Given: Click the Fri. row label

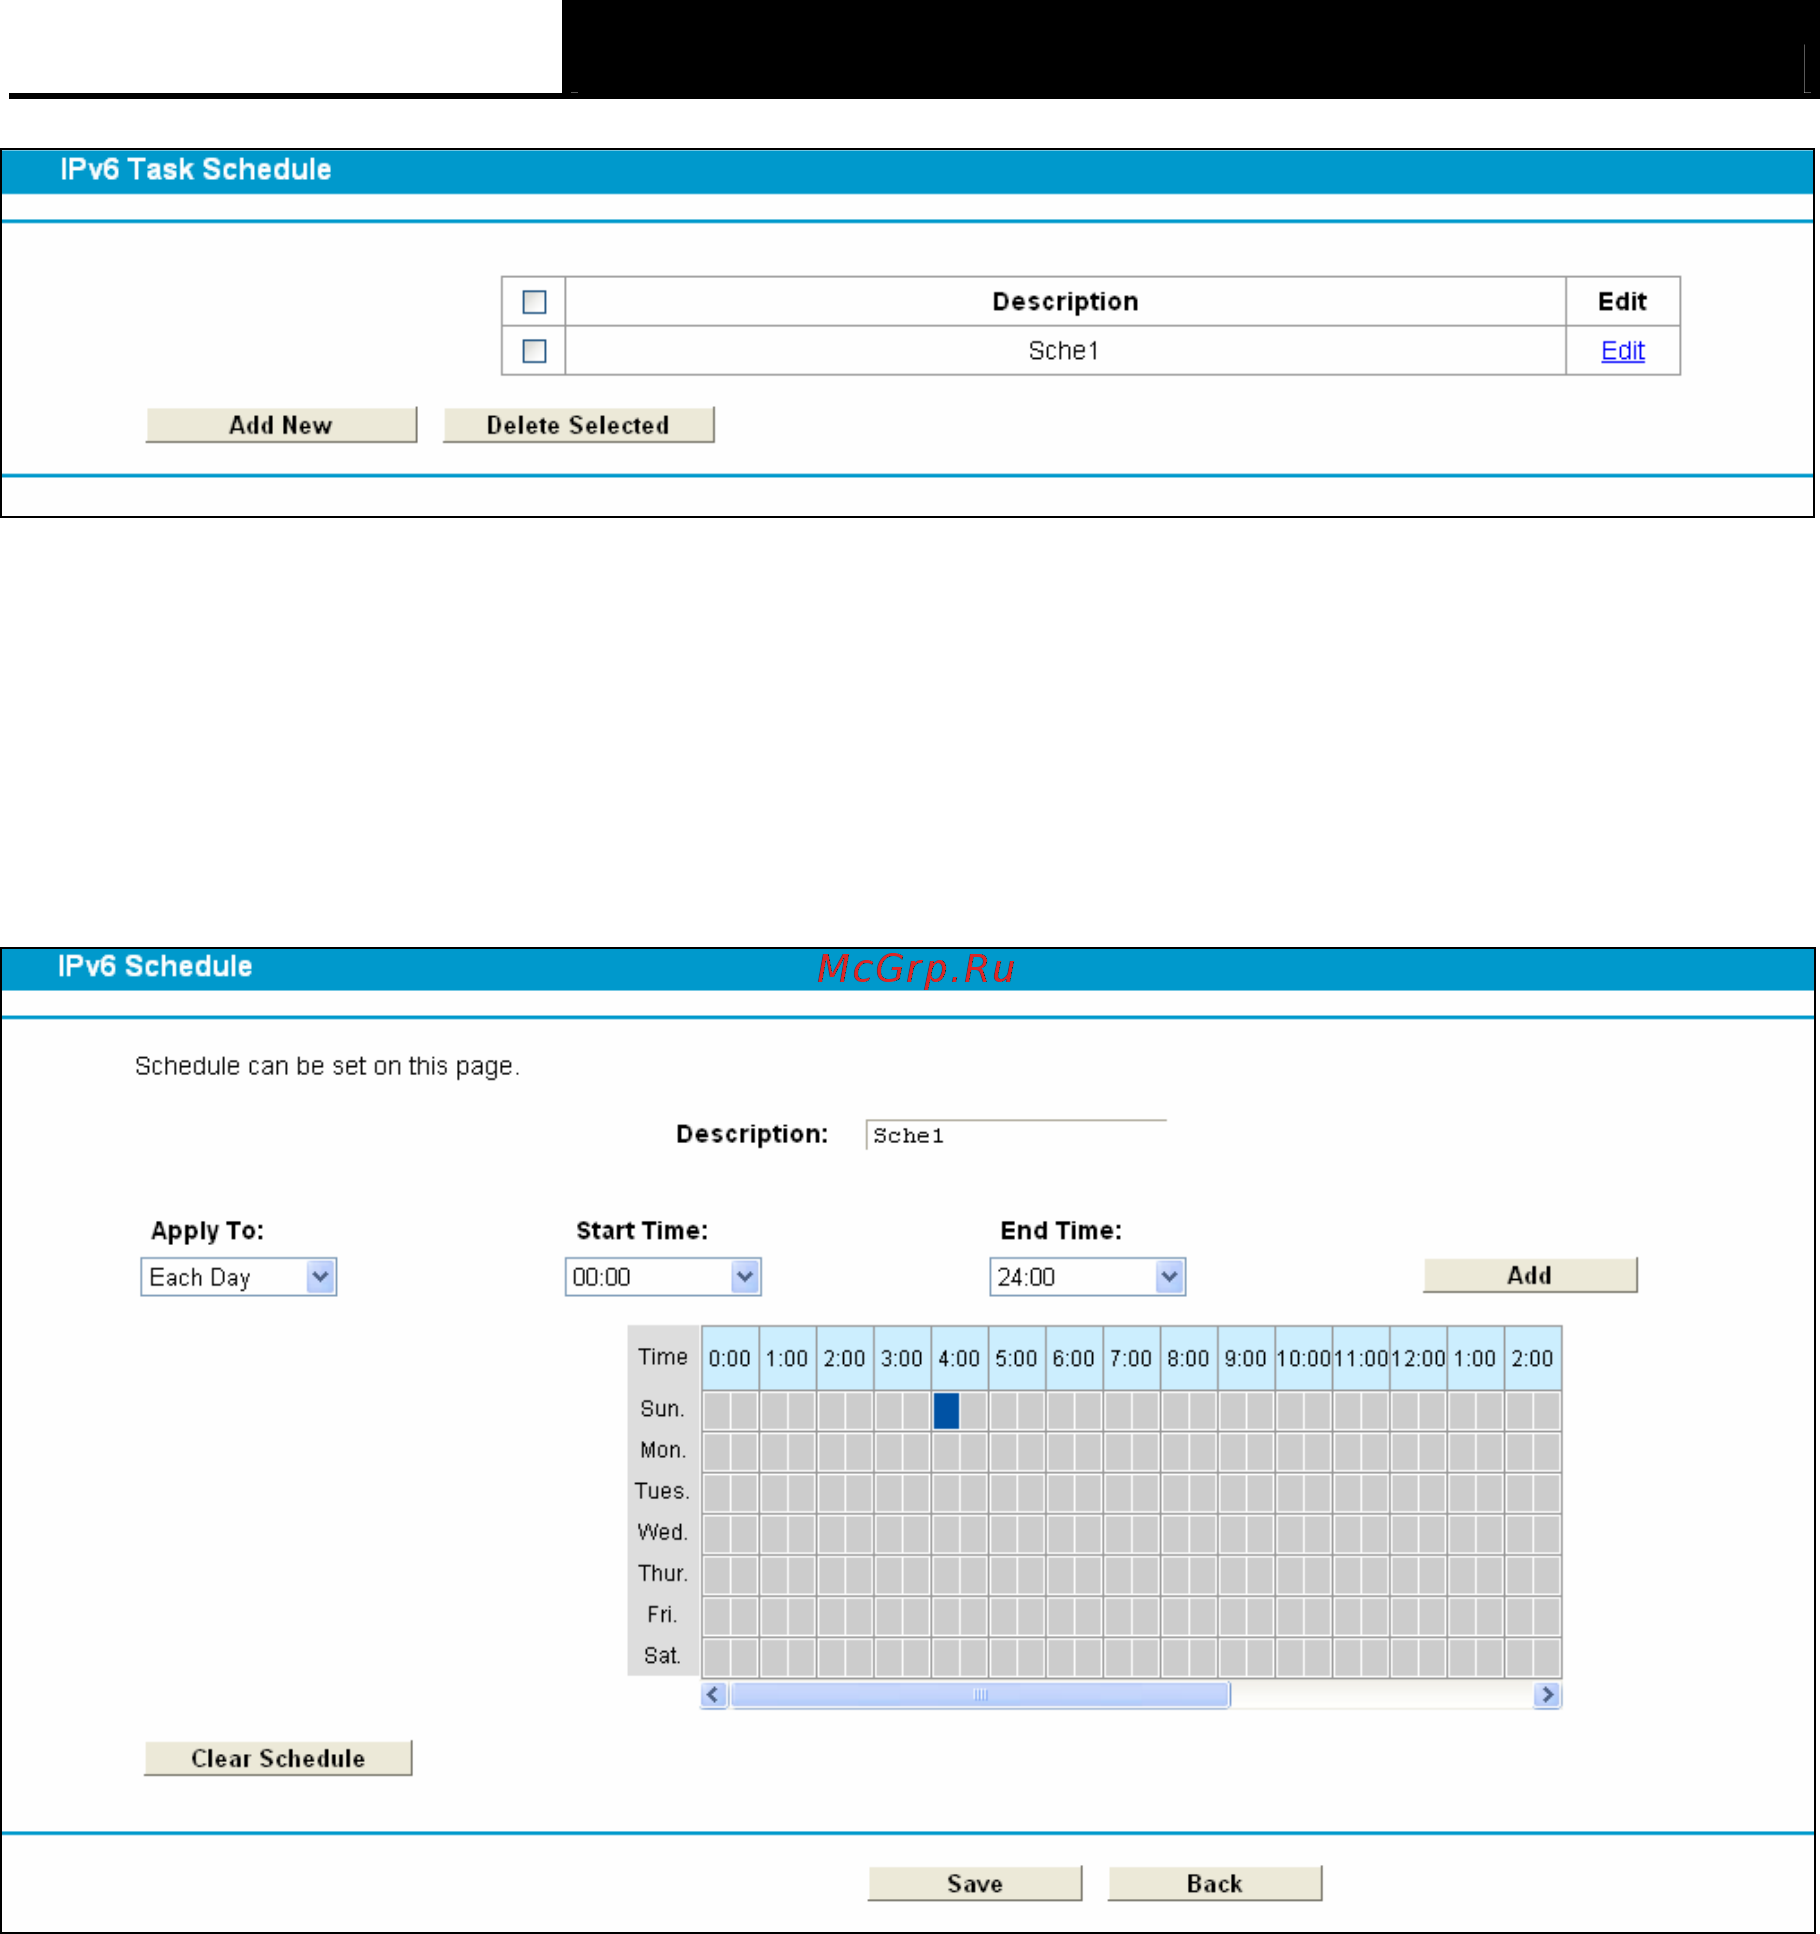Looking at the screenshot, I should (x=661, y=1614).
